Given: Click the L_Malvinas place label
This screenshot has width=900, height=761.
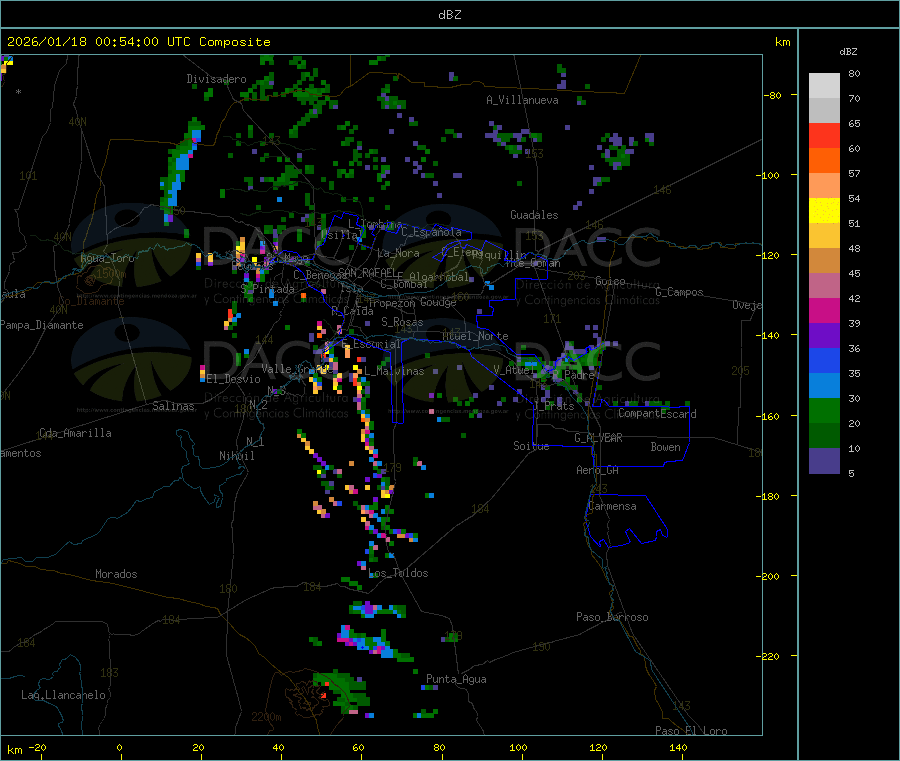Looking at the screenshot, I should pyautogui.click(x=394, y=371).
